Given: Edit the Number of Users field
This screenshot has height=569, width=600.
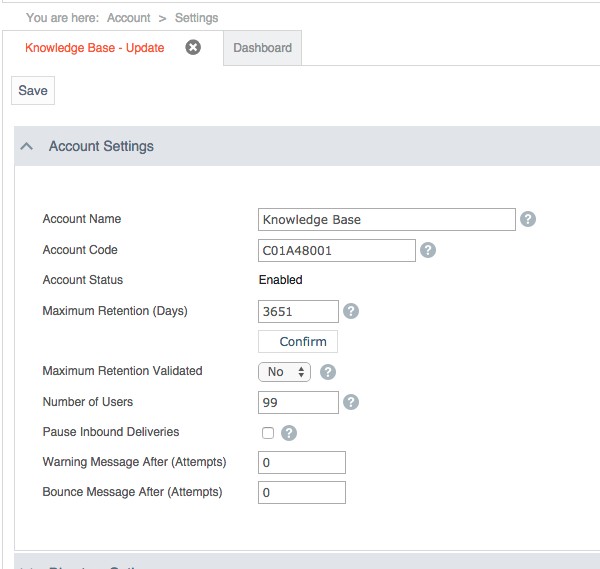Looking at the screenshot, I should click(x=298, y=402).
